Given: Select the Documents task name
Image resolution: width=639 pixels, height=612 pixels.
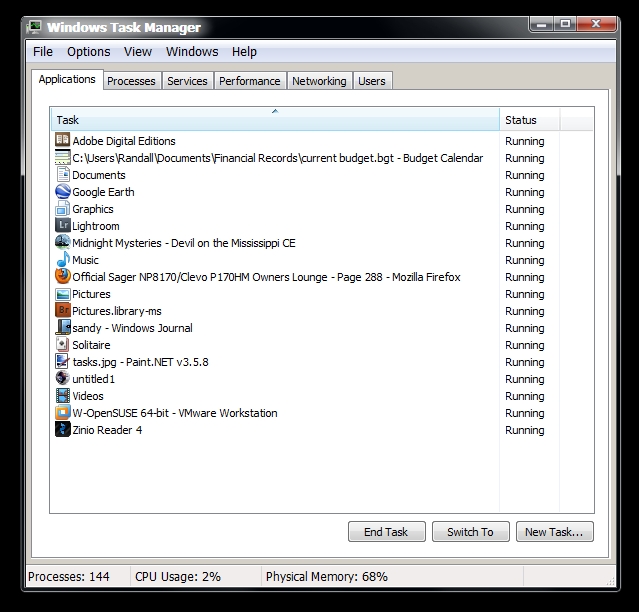Looking at the screenshot, I should [x=99, y=175].
